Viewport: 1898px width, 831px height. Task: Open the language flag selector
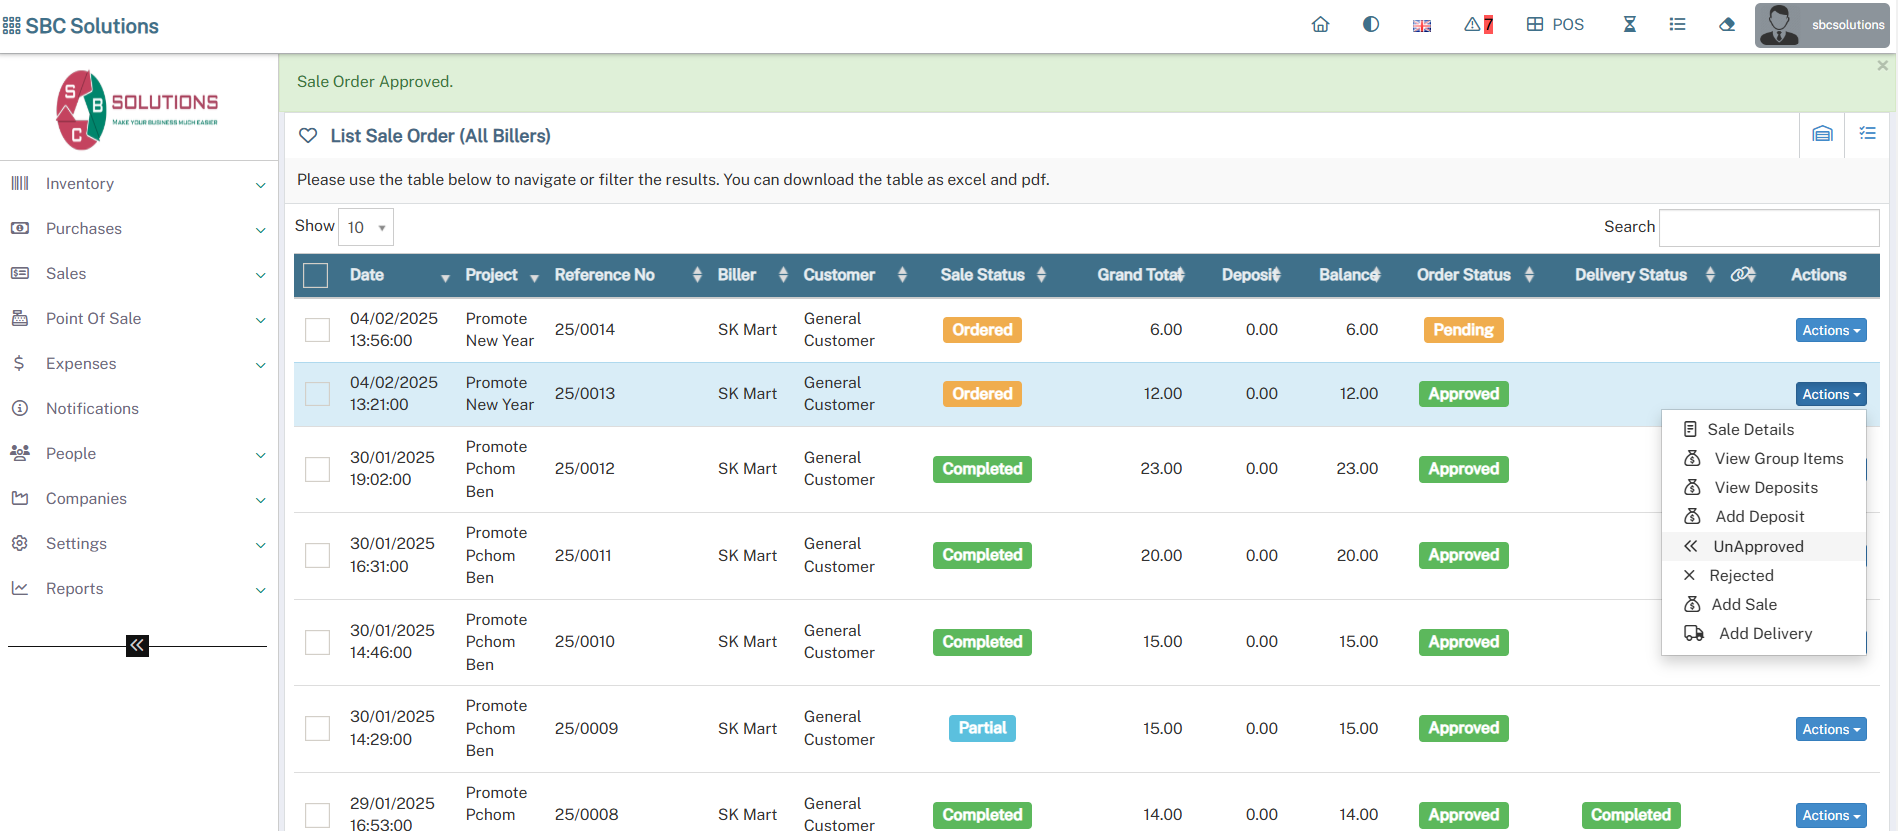click(x=1421, y=26)
